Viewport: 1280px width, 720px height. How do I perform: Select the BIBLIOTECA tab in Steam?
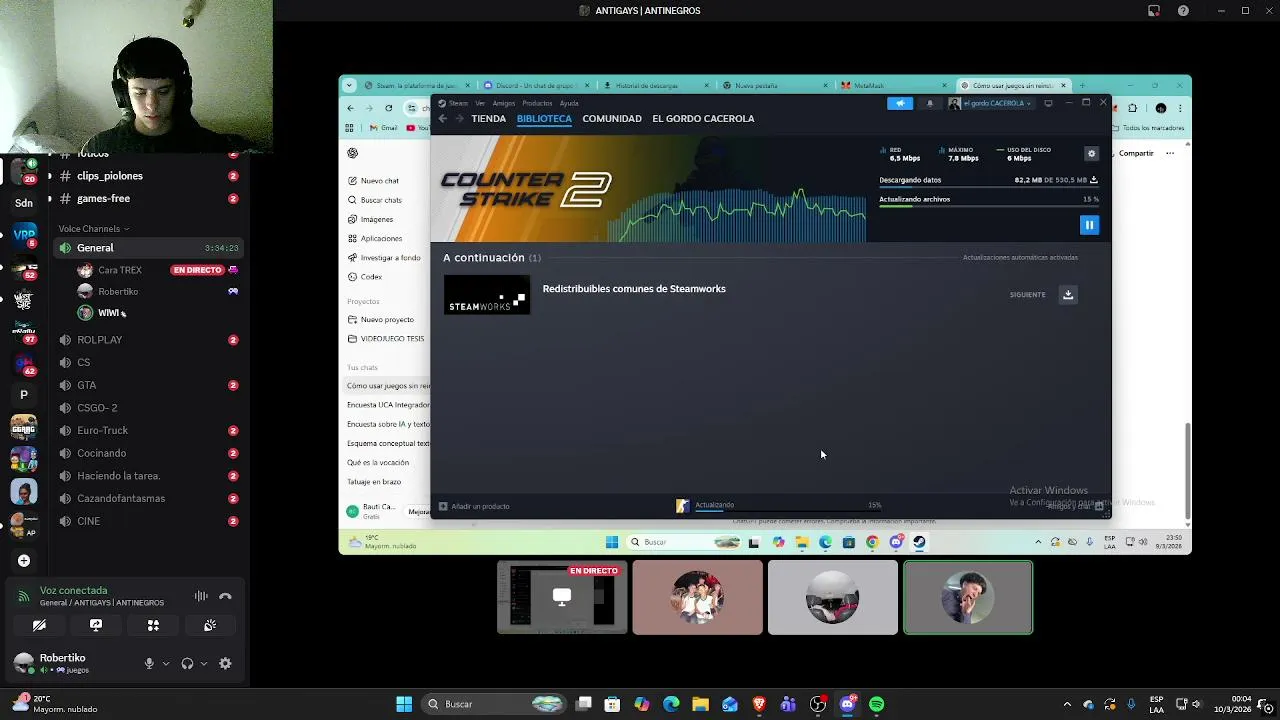(x=544, y=118)
